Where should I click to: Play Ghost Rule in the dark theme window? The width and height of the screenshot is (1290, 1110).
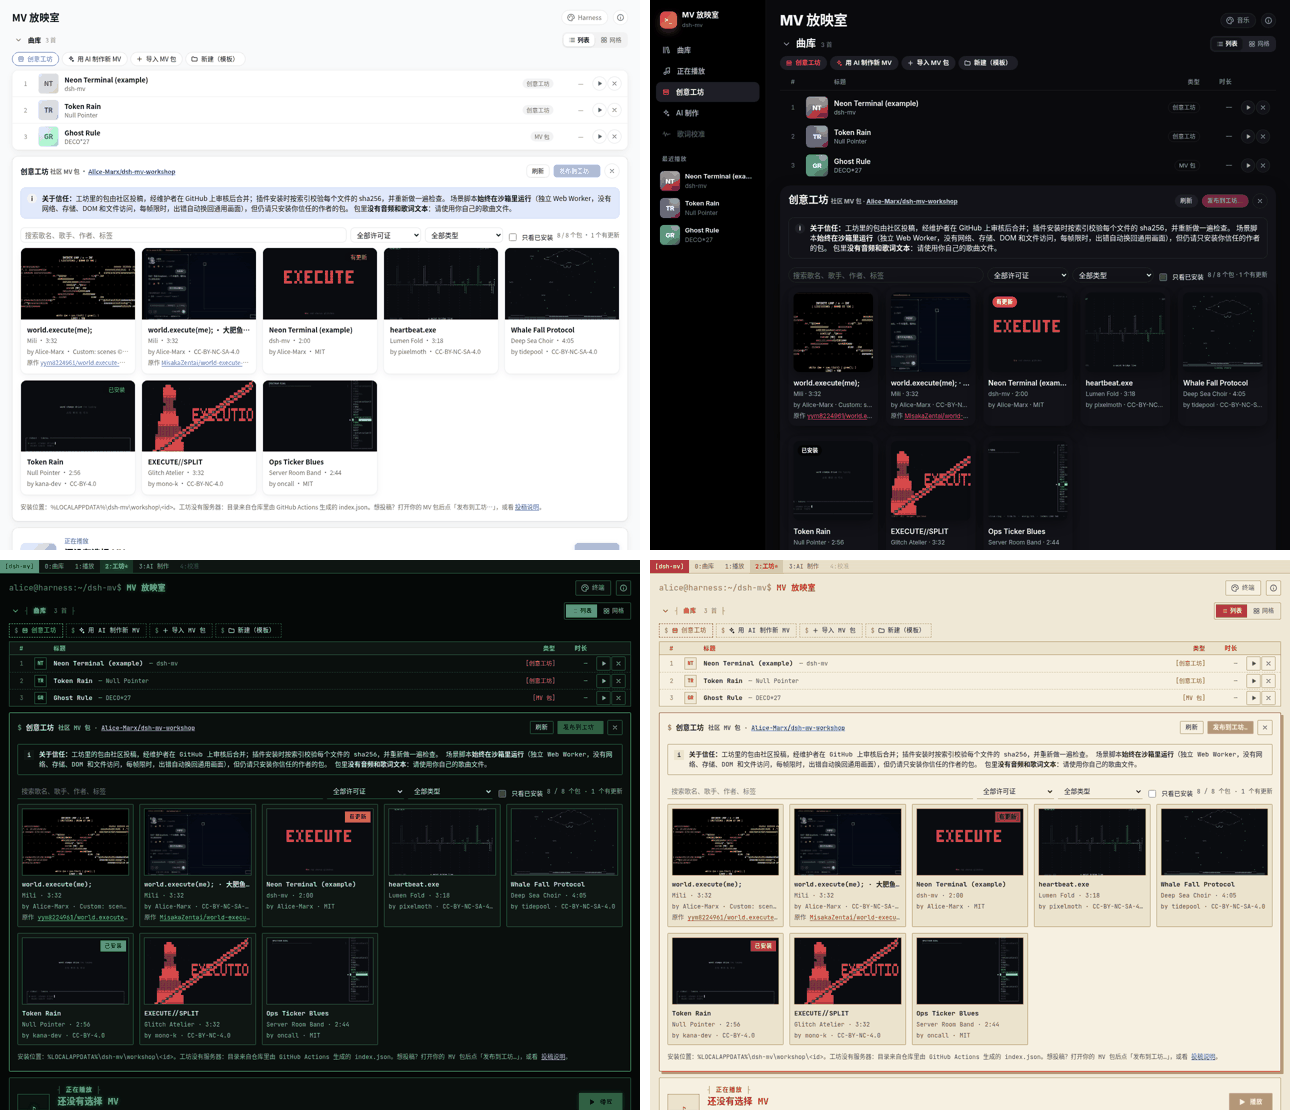pyautogui.click(x=1248, y=165)
